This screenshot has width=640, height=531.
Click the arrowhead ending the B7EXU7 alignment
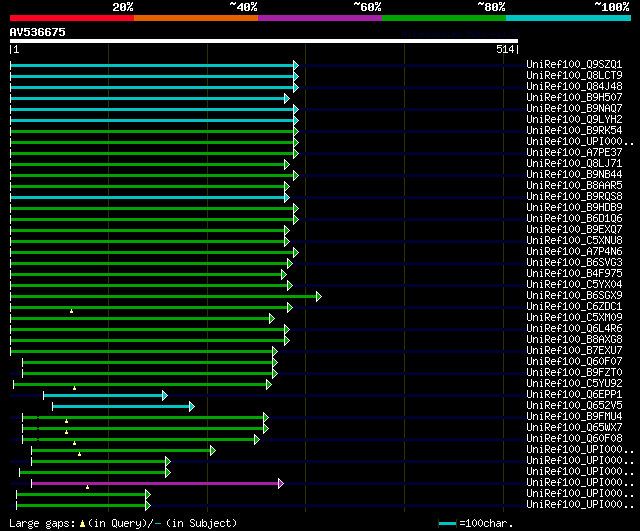(275, 351)
